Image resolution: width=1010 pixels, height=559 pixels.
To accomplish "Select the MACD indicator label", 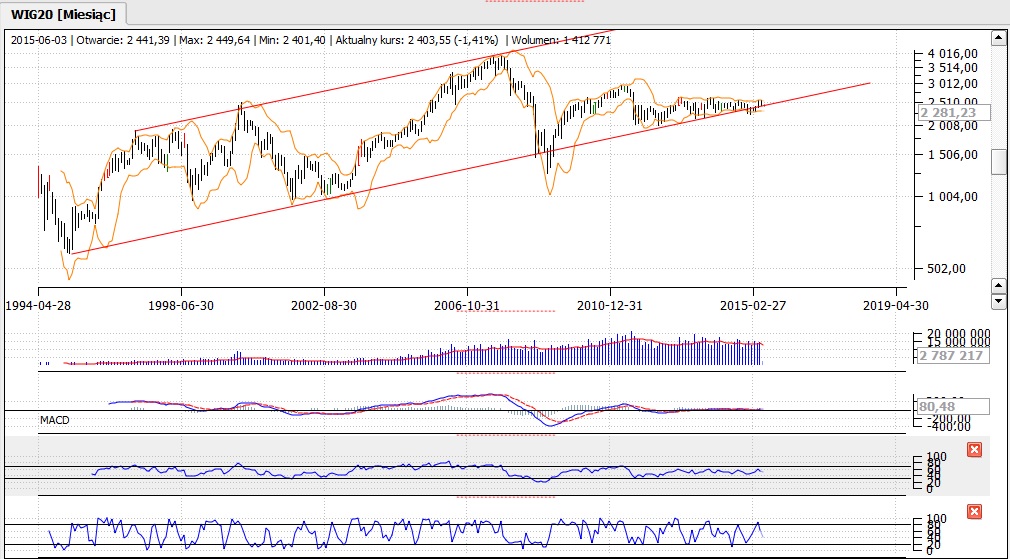I will click(x=53, y=420).
